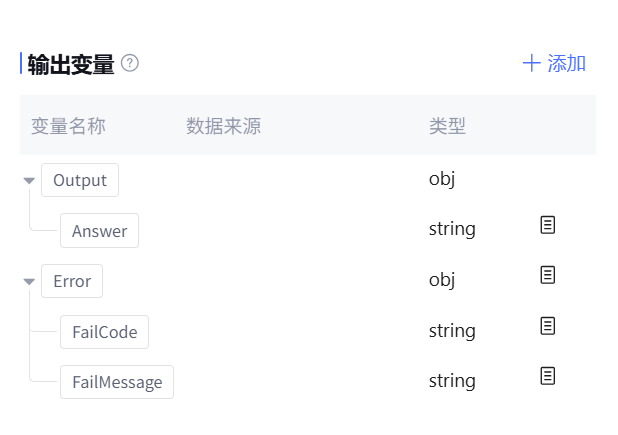Collapse the Output variable tree node
618x435 pixels.
pos(29,181)
